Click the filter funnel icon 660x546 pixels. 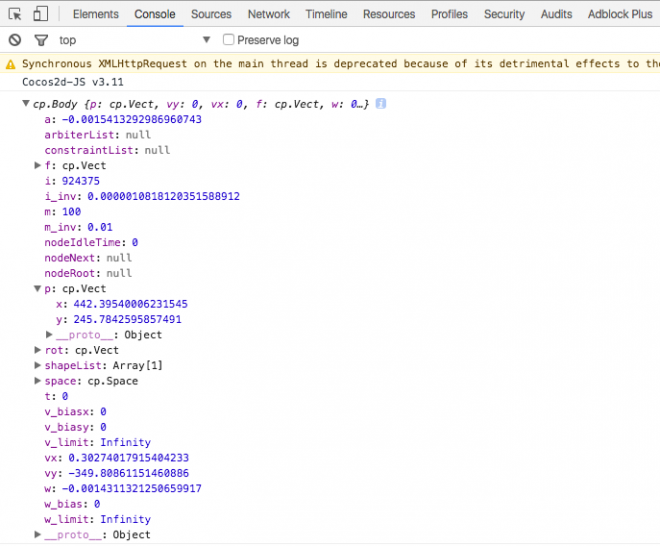point(41,40)
